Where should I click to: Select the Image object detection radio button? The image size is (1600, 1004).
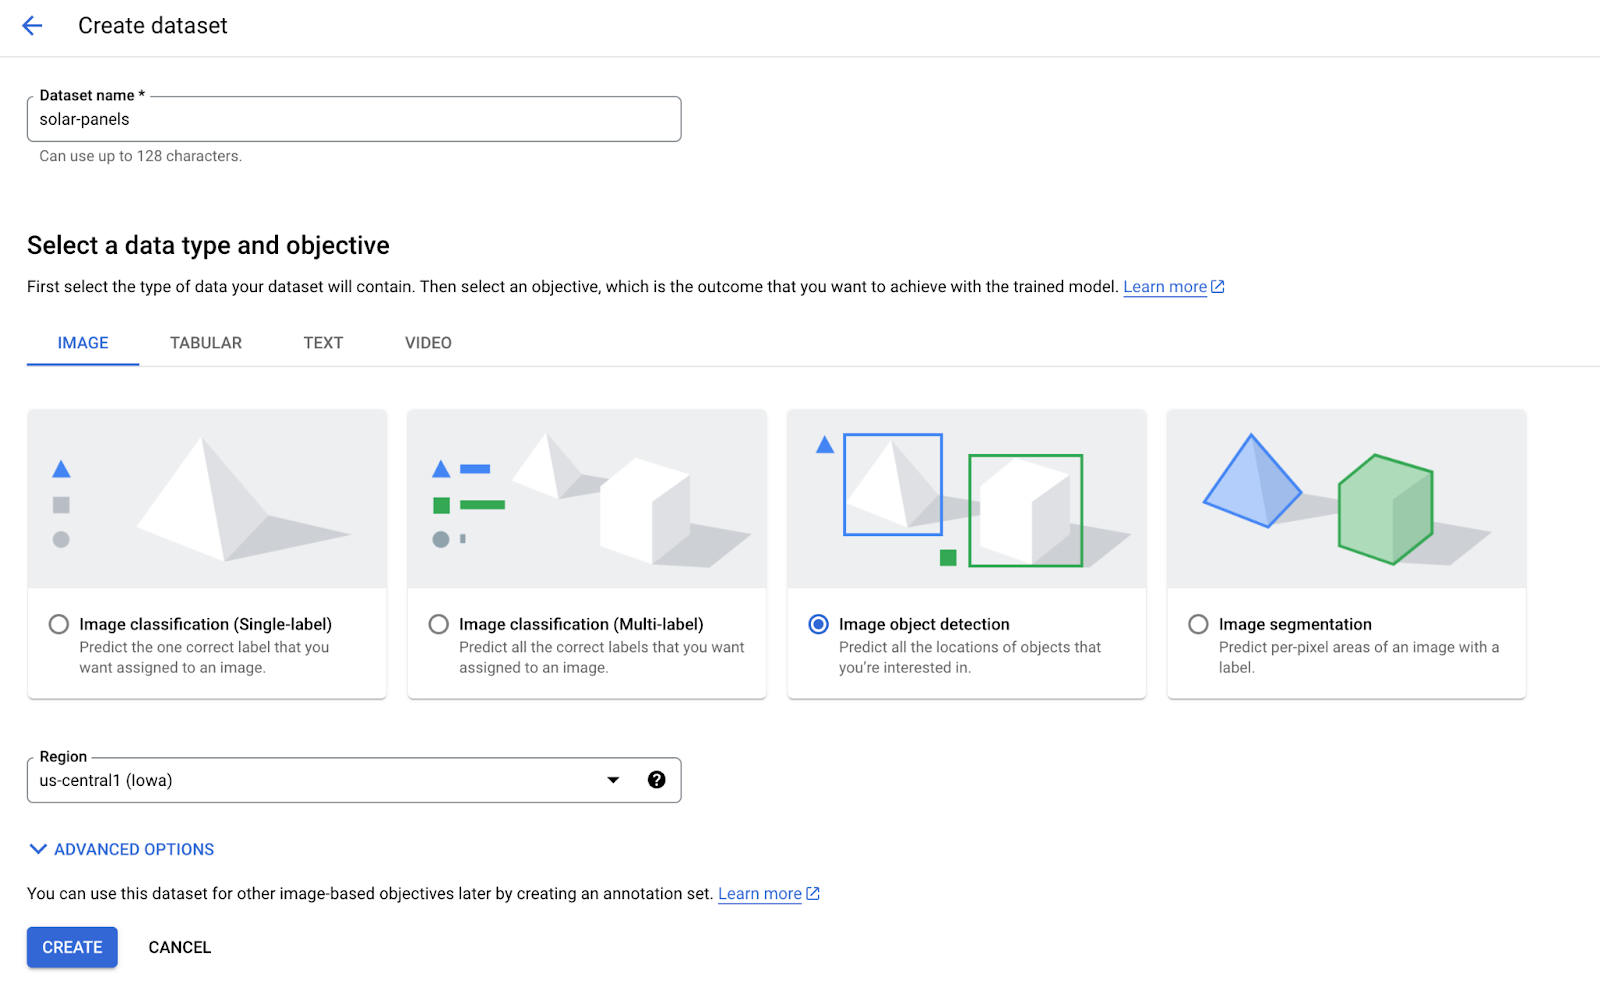tap(819, 624)
